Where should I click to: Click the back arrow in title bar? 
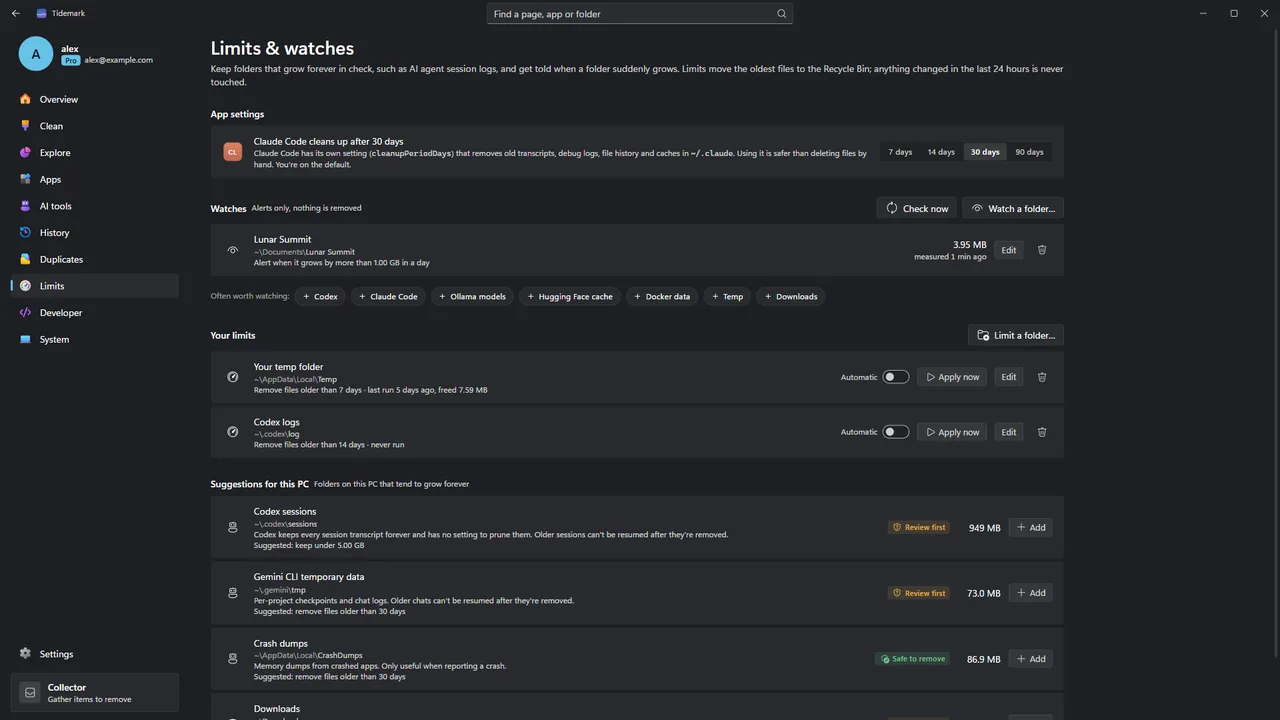click(x=15, y=13)
